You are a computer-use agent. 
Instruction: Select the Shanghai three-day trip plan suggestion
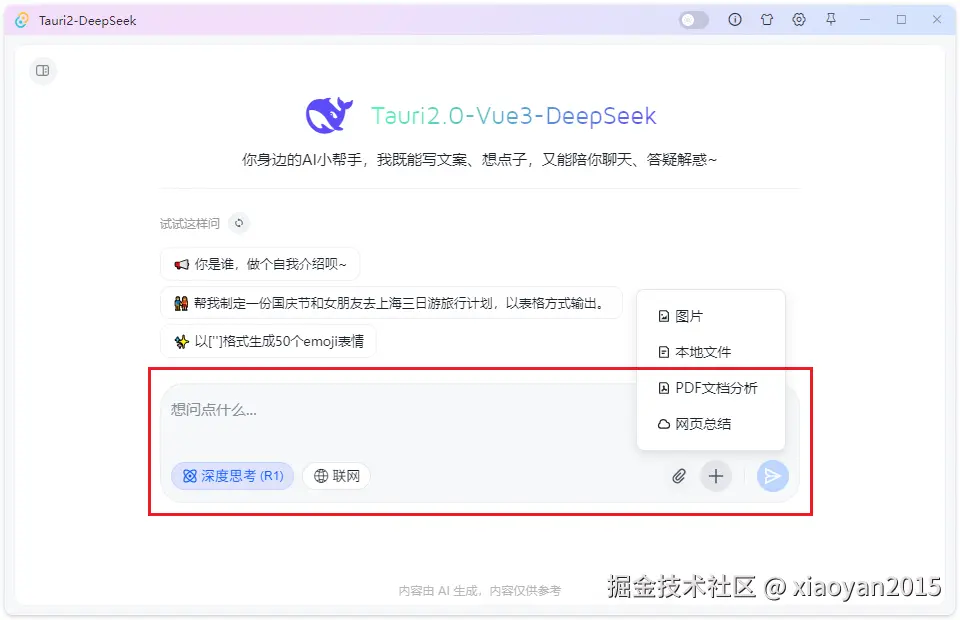click(x=391, y=303)
